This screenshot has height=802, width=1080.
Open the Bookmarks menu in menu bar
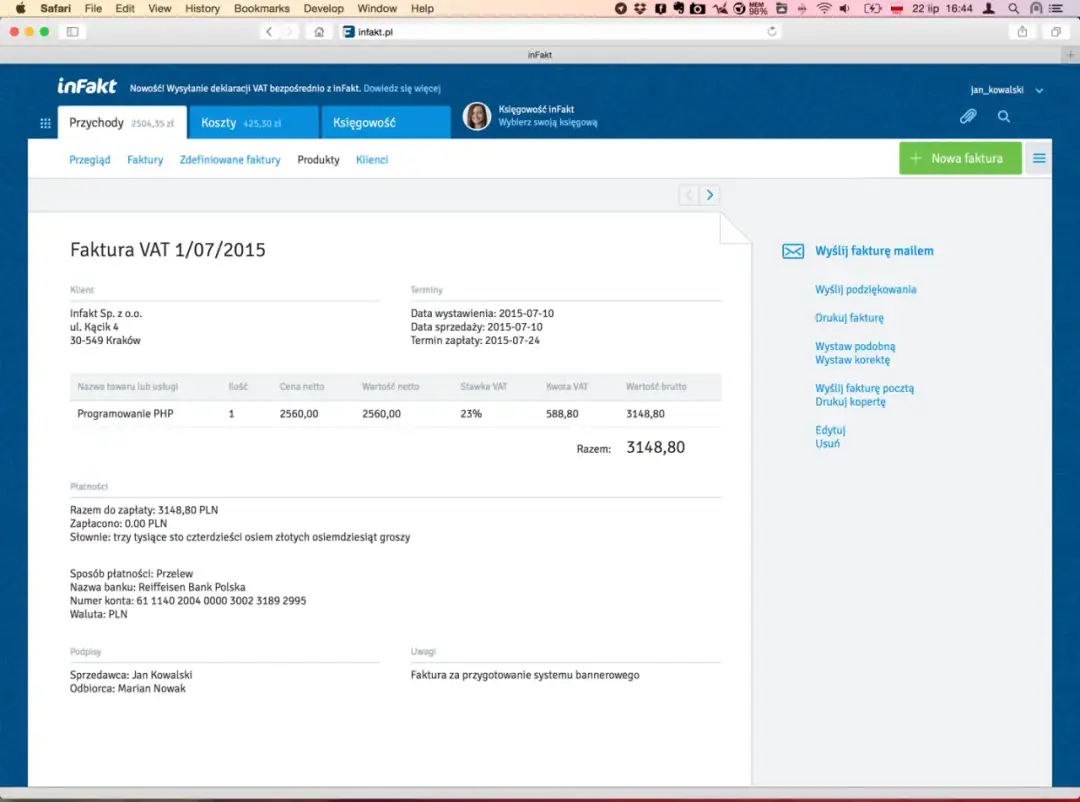coord(261,8)
